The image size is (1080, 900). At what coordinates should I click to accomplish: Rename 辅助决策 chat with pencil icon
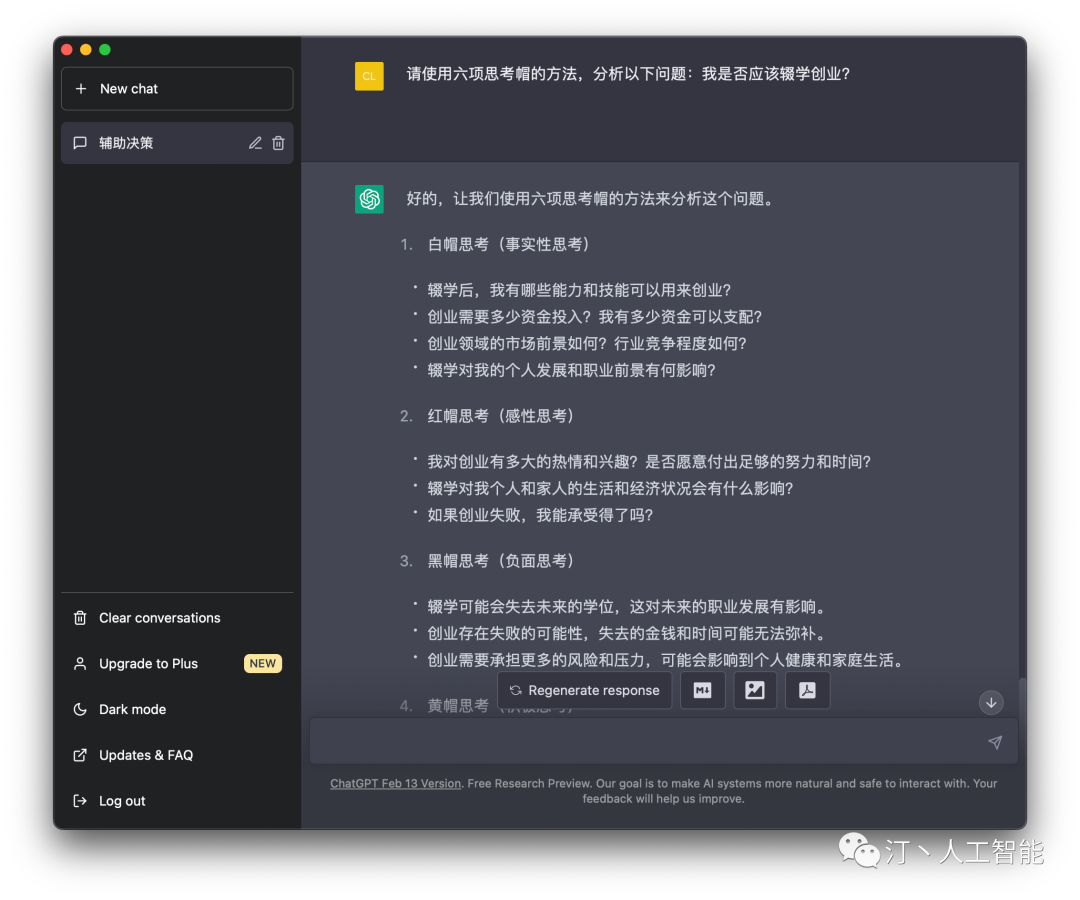[256, 143]
